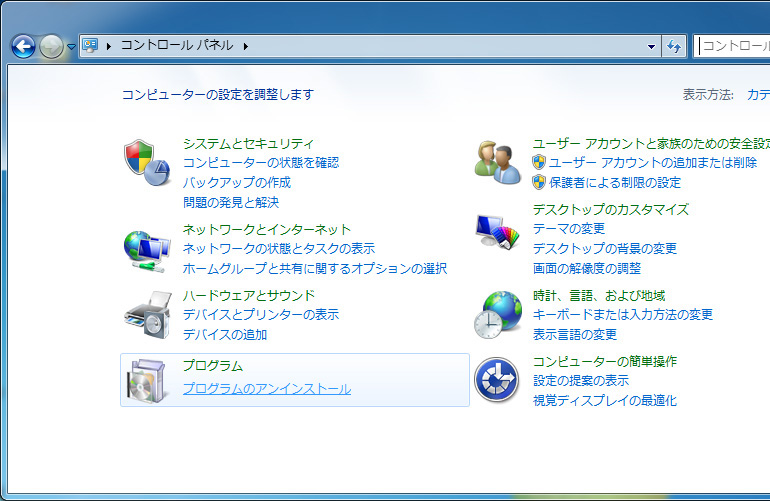Open バックアップの作成 link

(x=237, y=182)
